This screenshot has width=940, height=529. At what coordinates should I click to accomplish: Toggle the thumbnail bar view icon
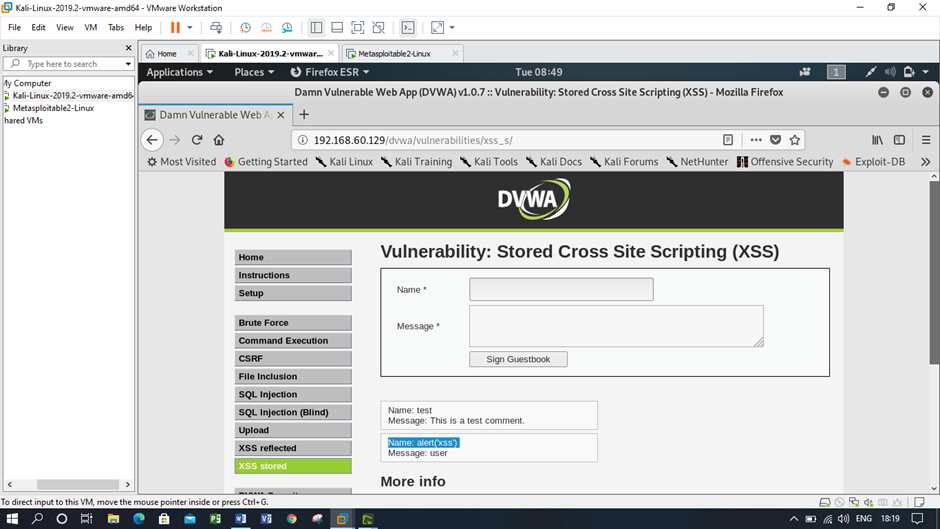pyautogui.click(x=337, y=28)
